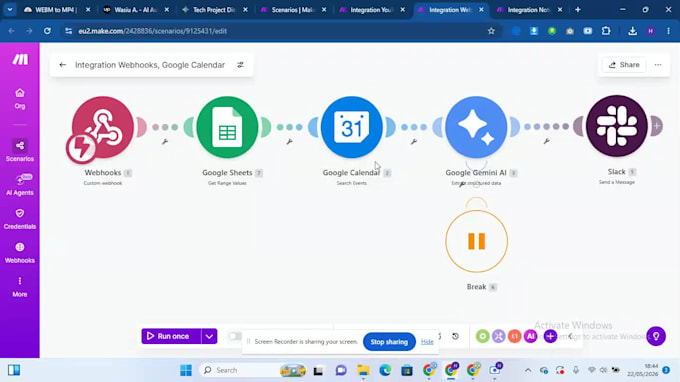Reload the browser page
The width and height of the screenshot is (680, 382).
(47, 31)
